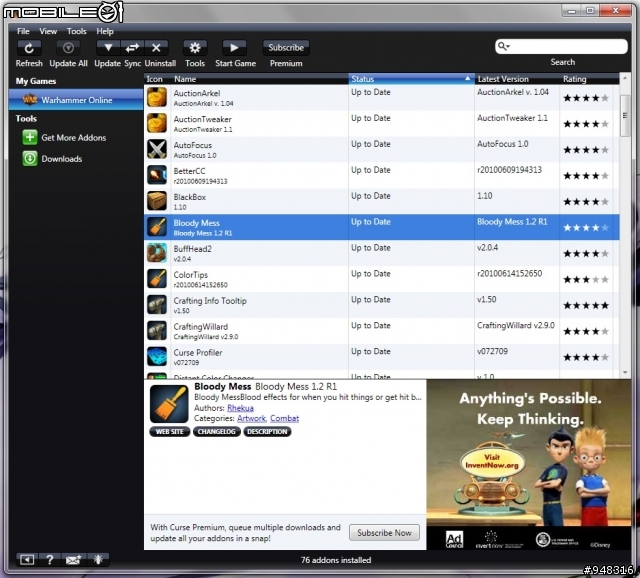Click the Sync arrows icon
The width and height of the screenshot is (640, 578).
tap(132, 48)
